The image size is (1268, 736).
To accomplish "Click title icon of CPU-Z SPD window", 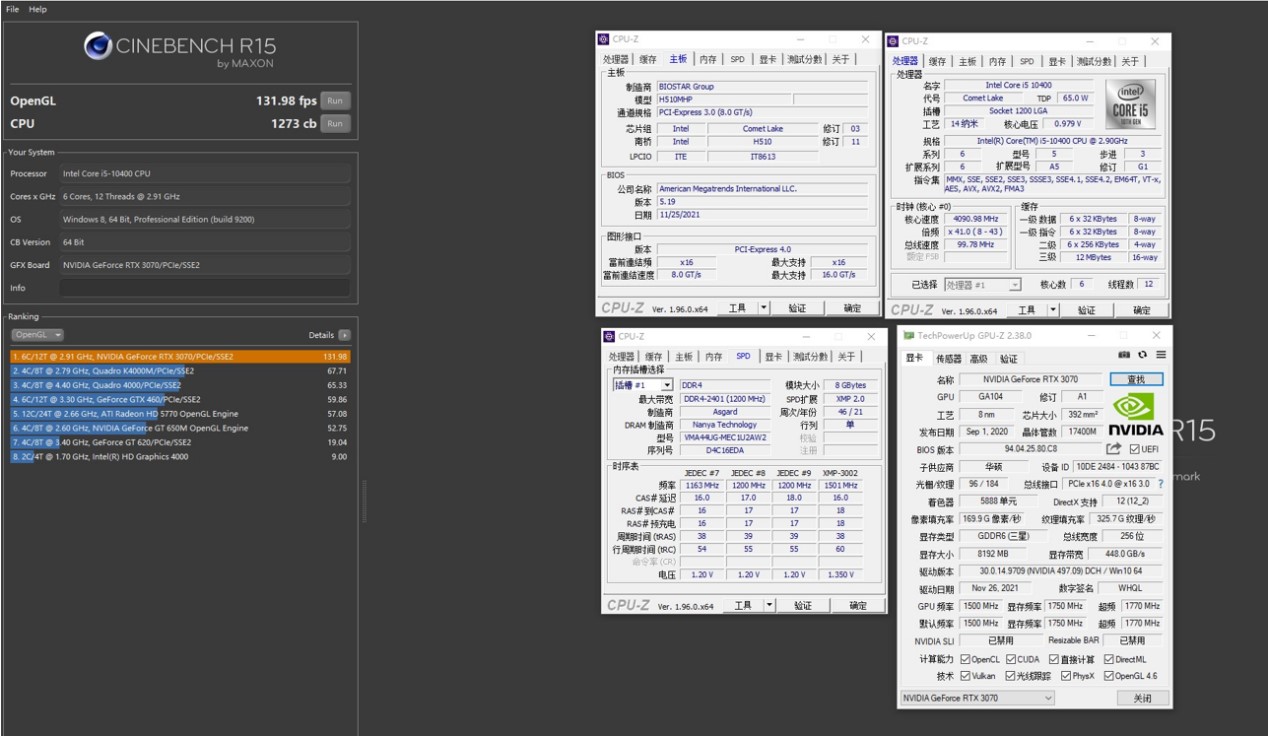I will (x=608, y=336).
